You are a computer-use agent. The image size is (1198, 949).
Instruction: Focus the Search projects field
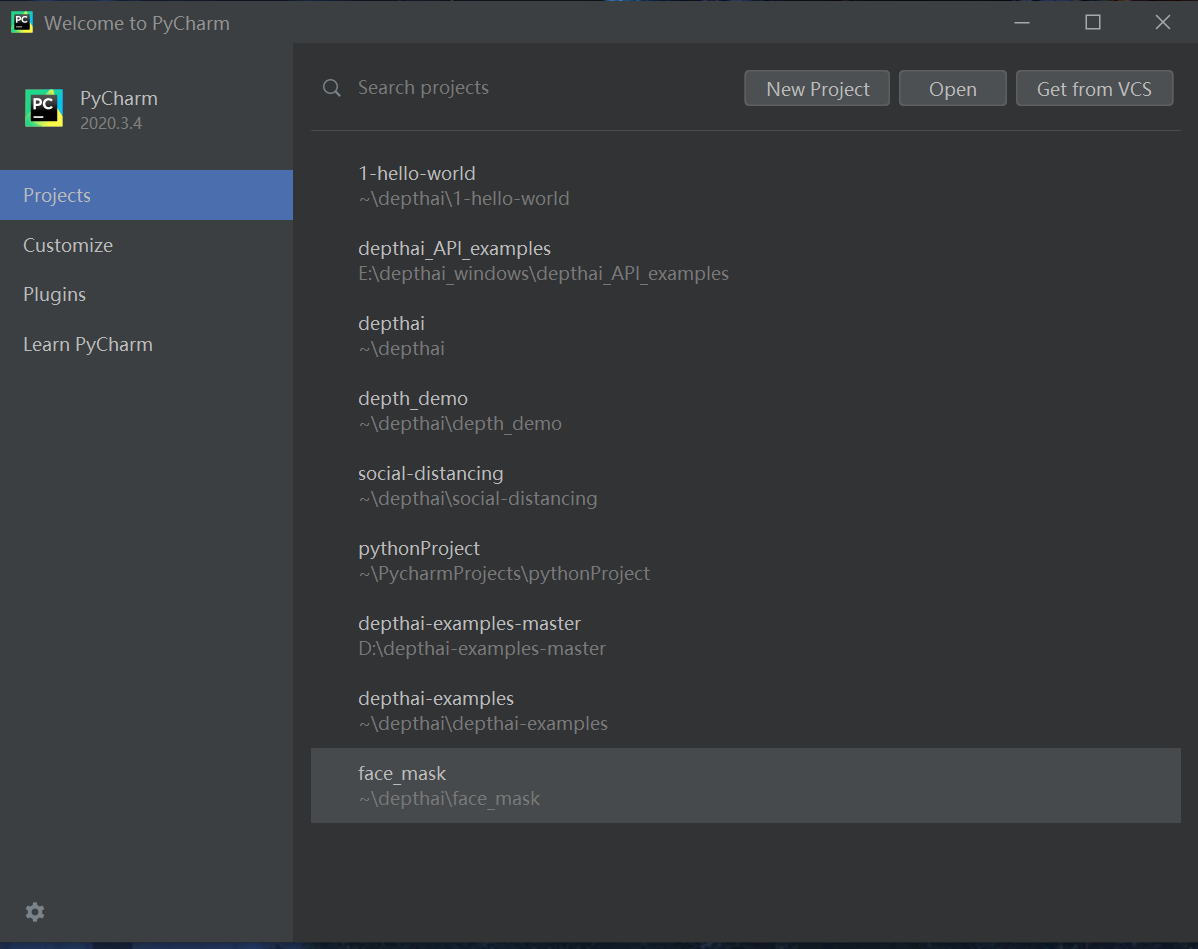point(527,88)
